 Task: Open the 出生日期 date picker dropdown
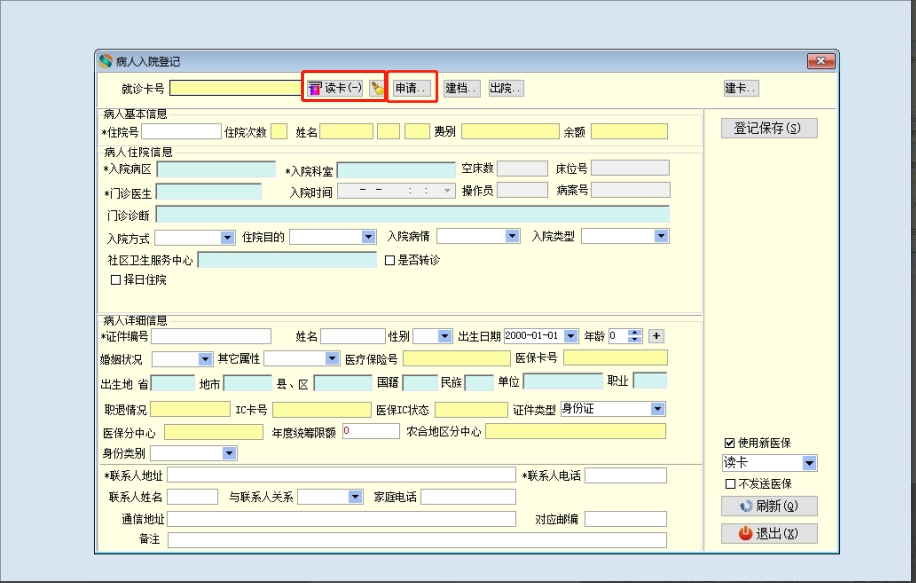pos(571,336)
